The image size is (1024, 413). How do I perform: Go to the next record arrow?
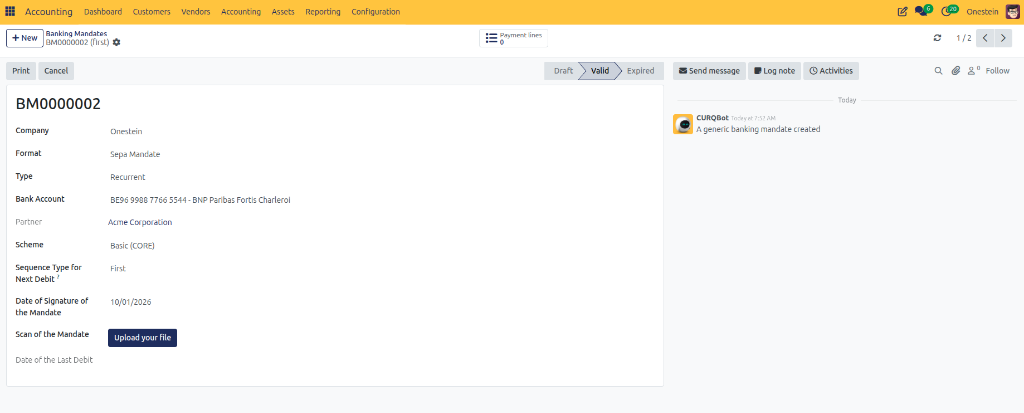coord(1004,38)
